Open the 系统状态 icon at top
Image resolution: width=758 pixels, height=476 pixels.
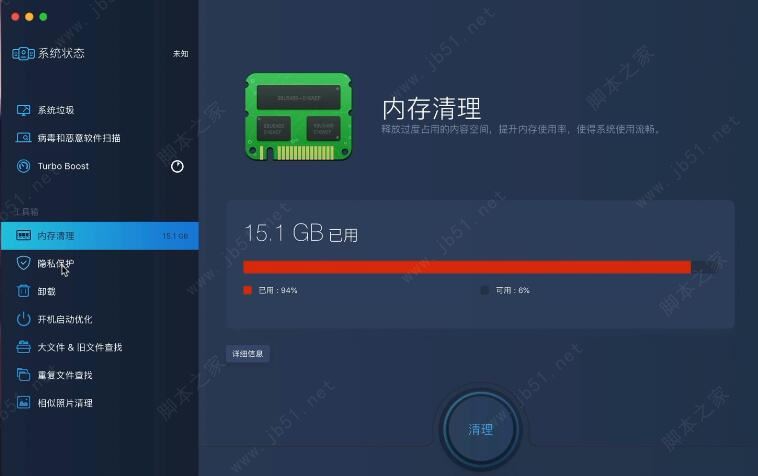23,53
